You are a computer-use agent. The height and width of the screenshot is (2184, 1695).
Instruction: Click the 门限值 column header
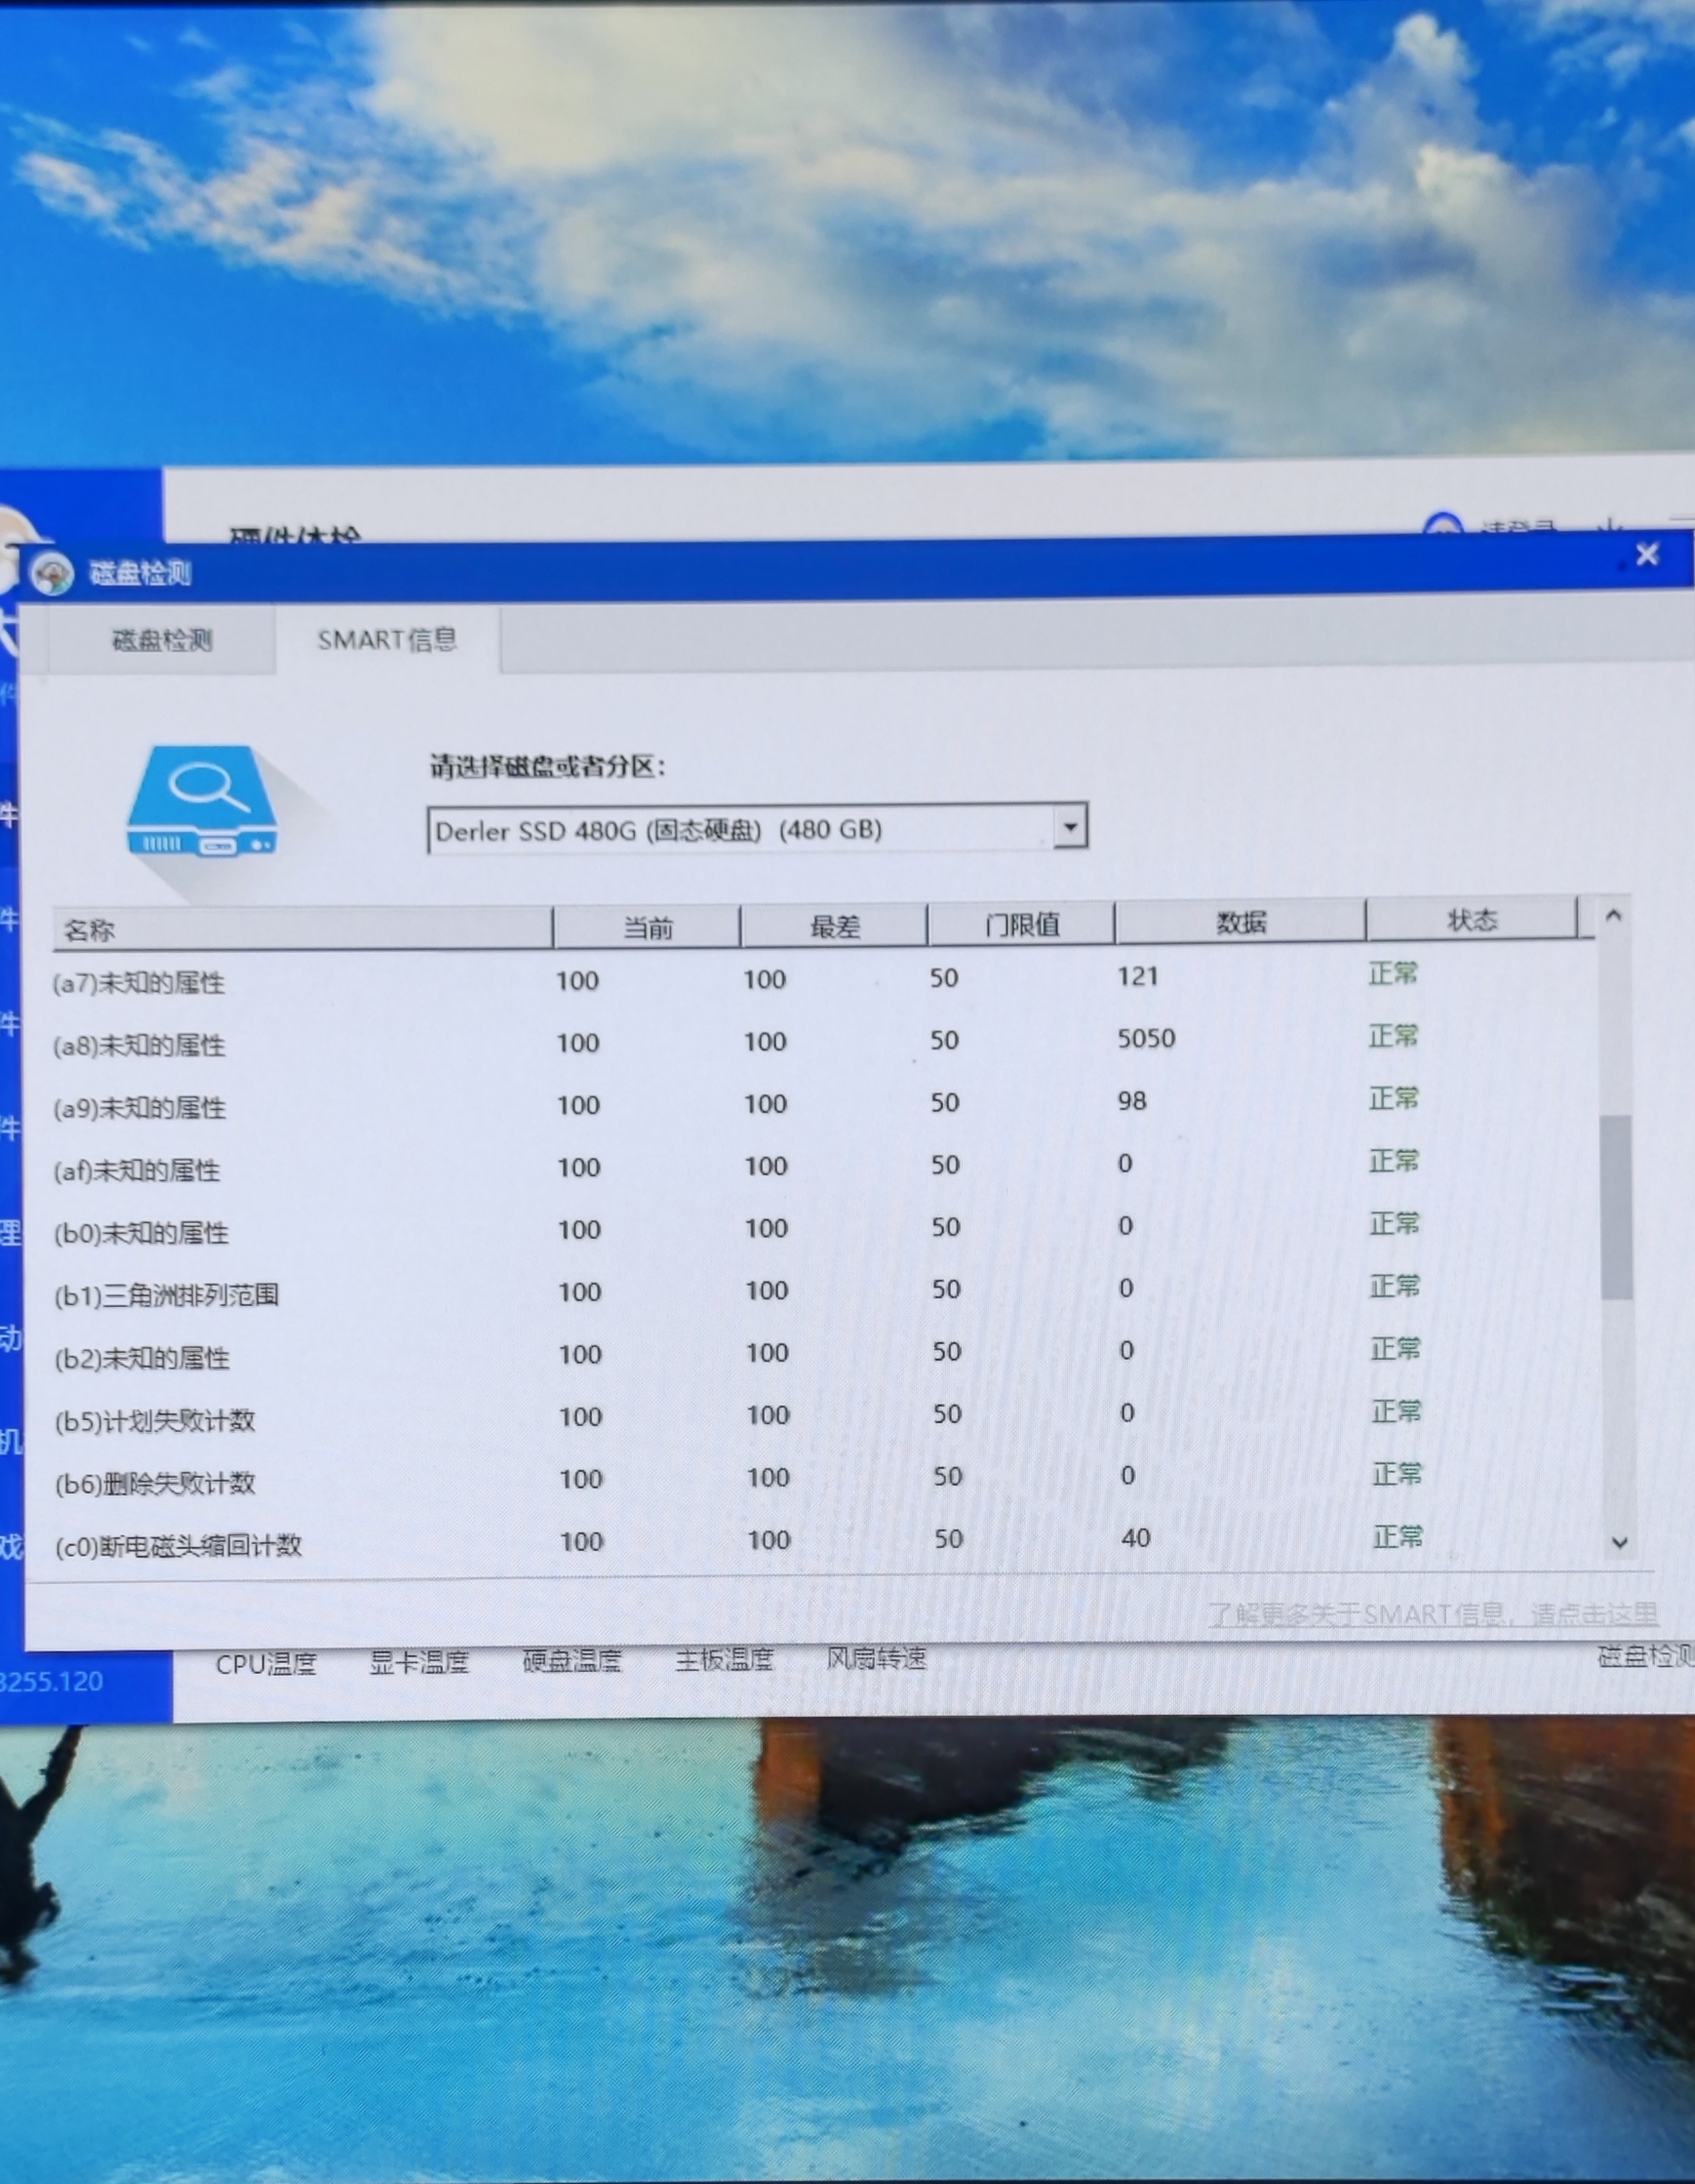[x=1021, y=924]
